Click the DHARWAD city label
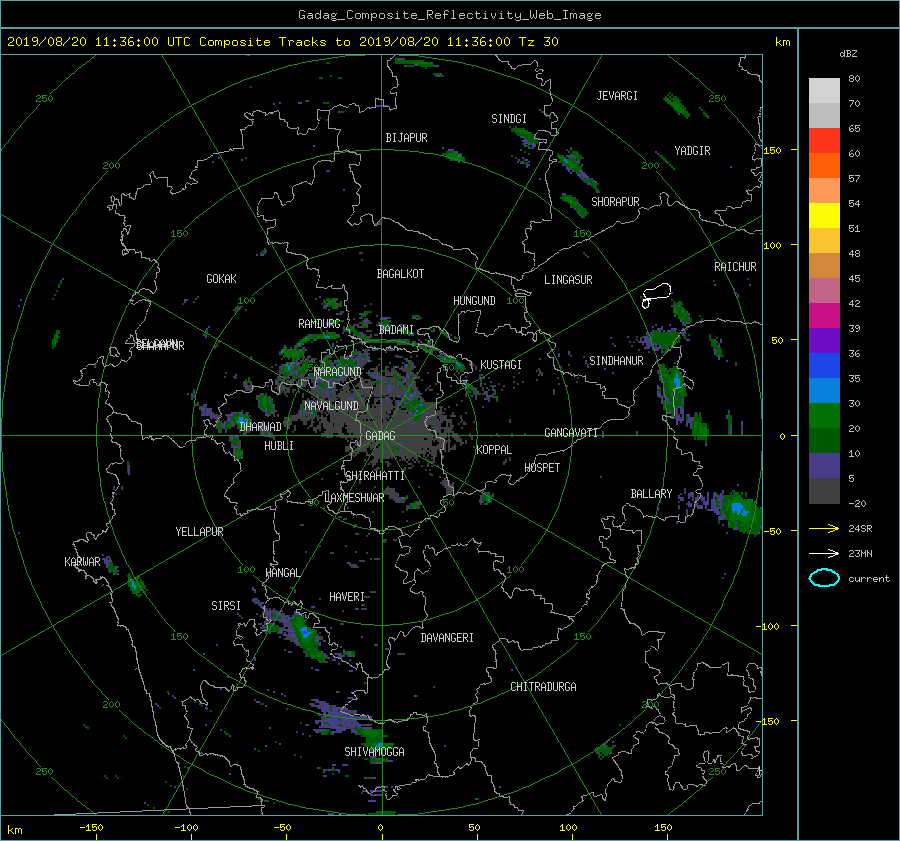Screen dimensions: 900x841 coord(261,427)
